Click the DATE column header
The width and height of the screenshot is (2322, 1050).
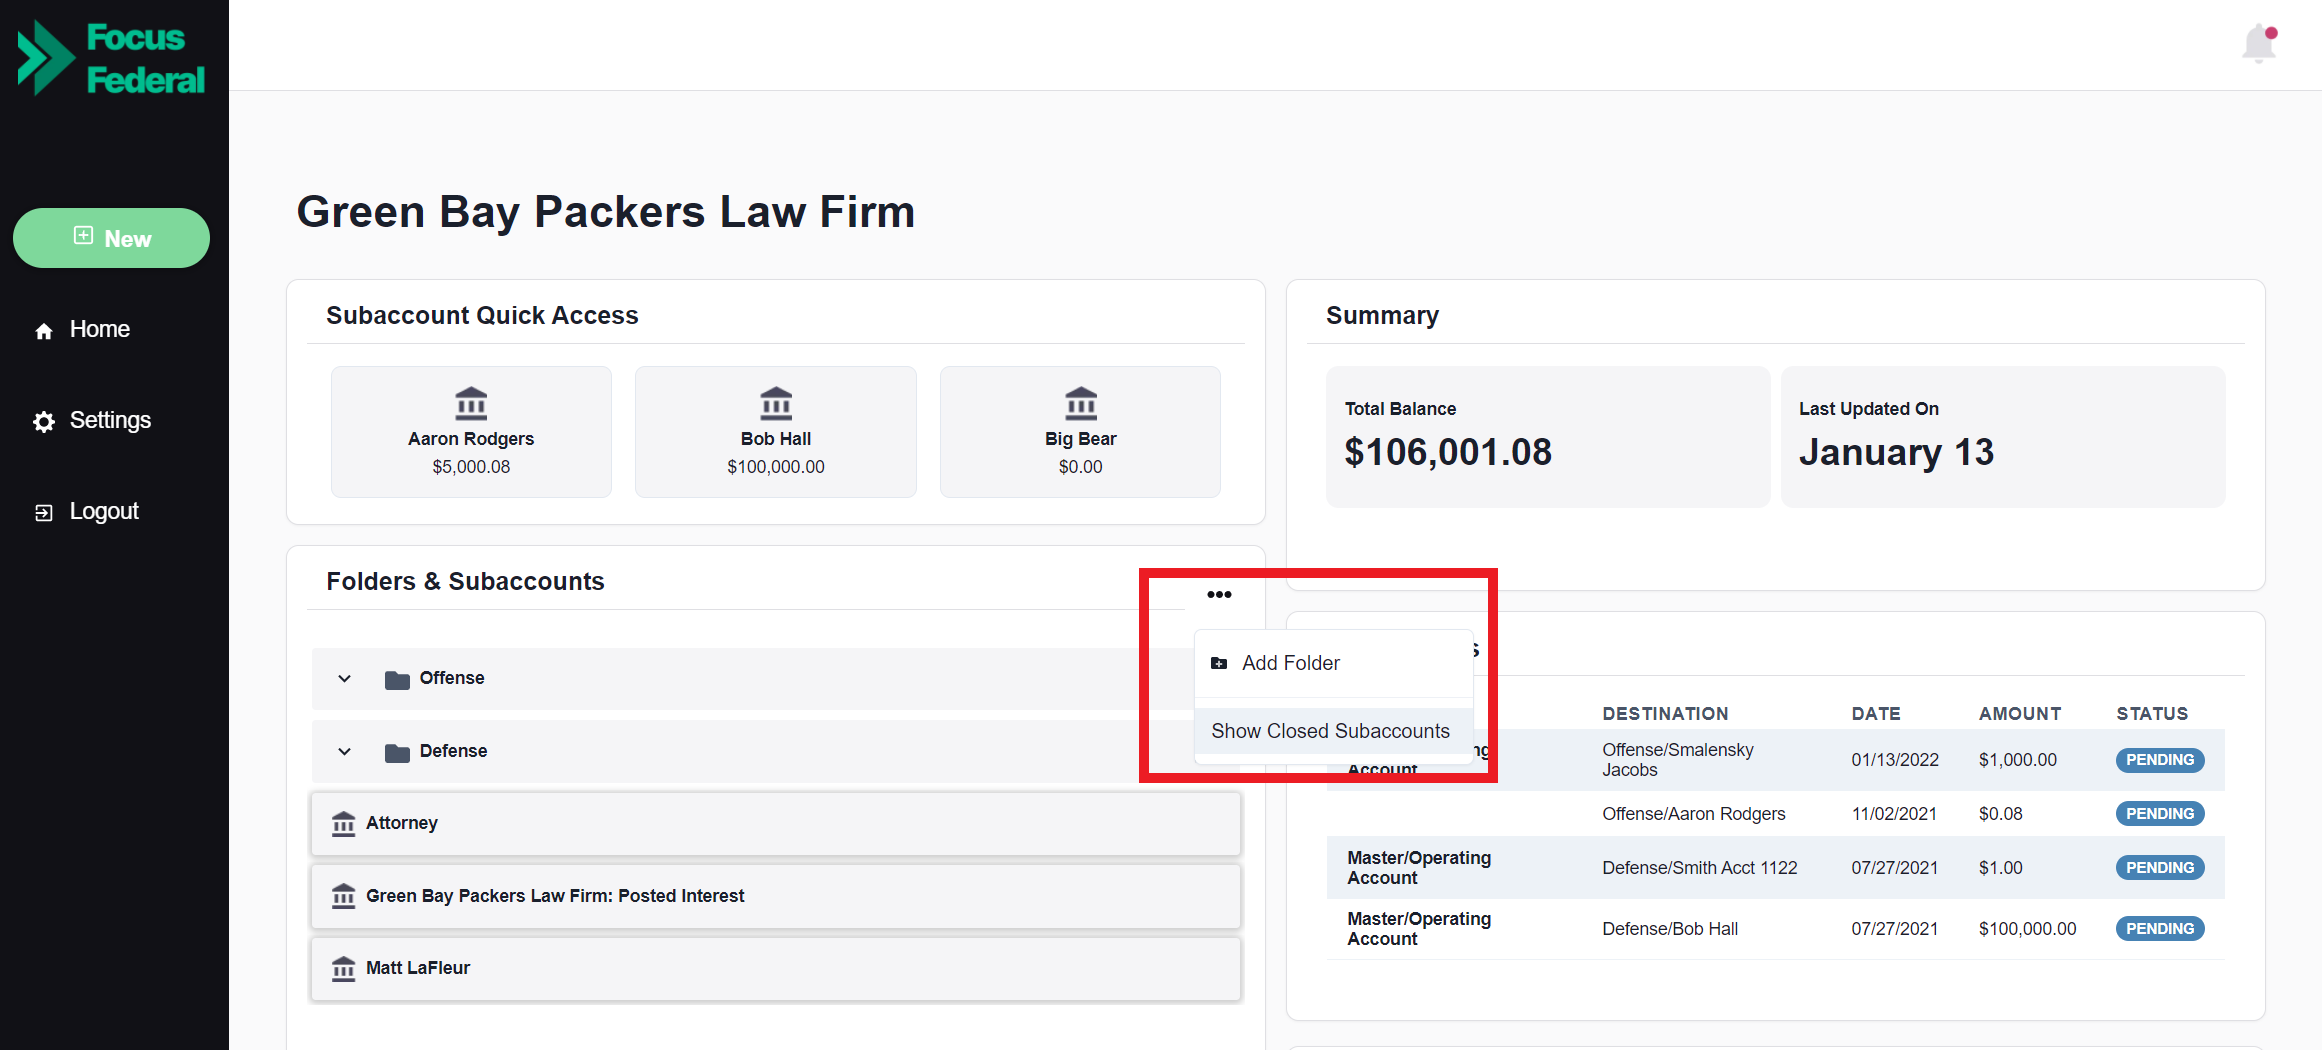(1876, 714)
